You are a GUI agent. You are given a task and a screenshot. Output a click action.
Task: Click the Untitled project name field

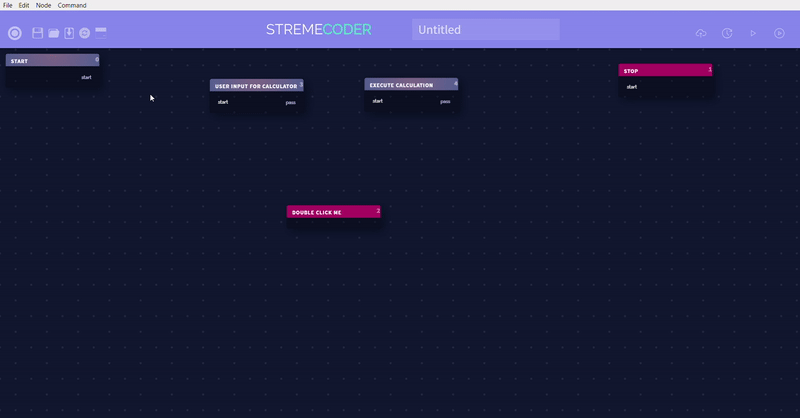[486, 30]
